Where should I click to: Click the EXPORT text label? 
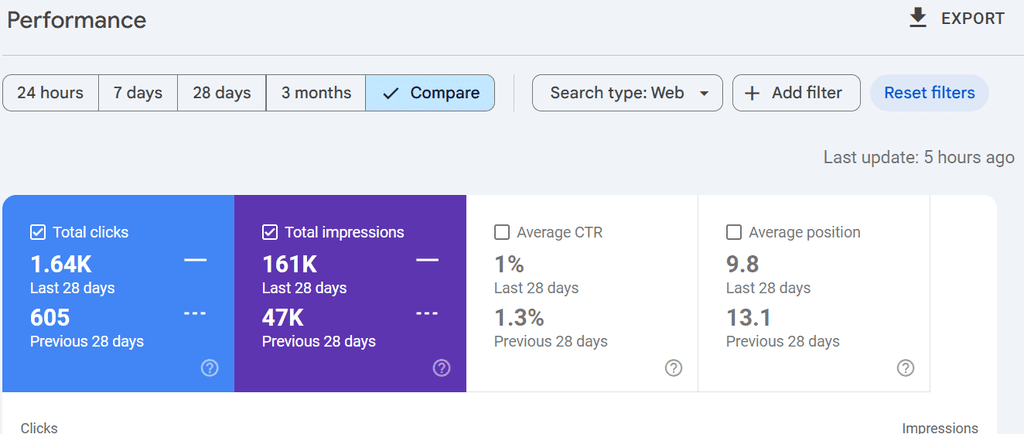coord(972,18)
